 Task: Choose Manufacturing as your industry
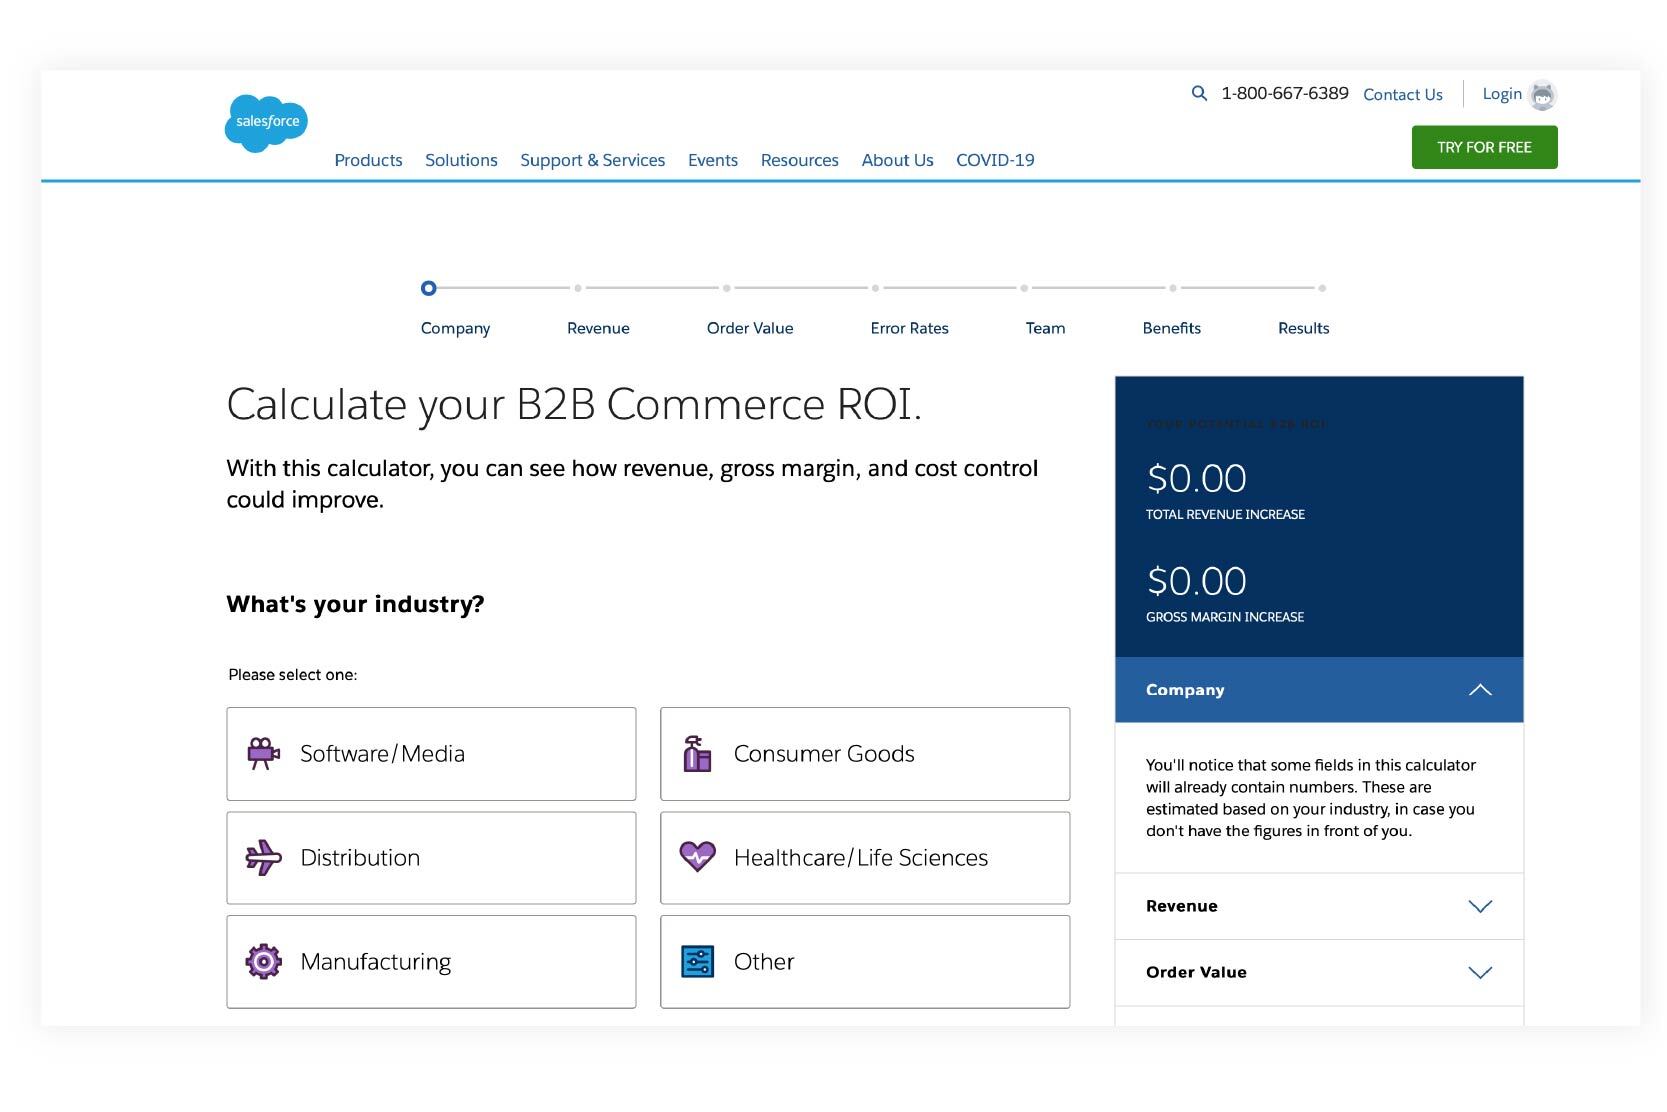point(430,961)
